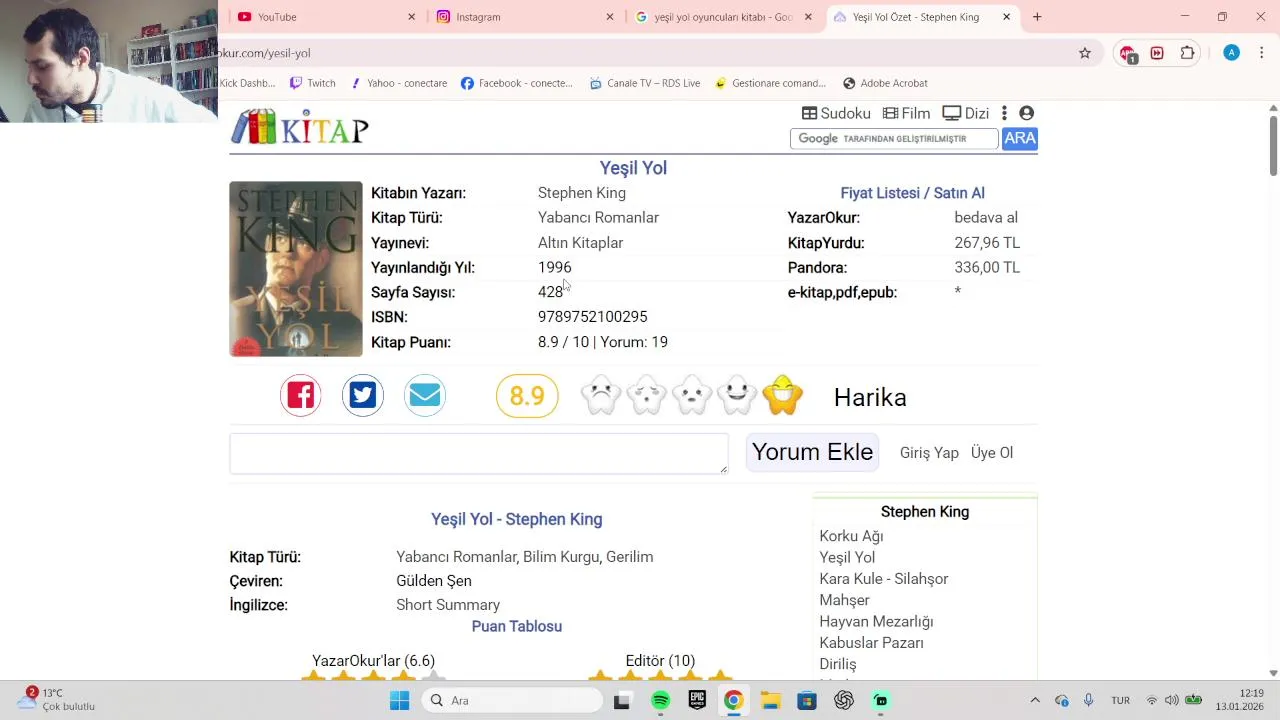Open the Hayvan Mezarlığı book link
Image resolution: width=1280 pixels, height=720 pixels.
pyautogui.click(x=876, y=621)
